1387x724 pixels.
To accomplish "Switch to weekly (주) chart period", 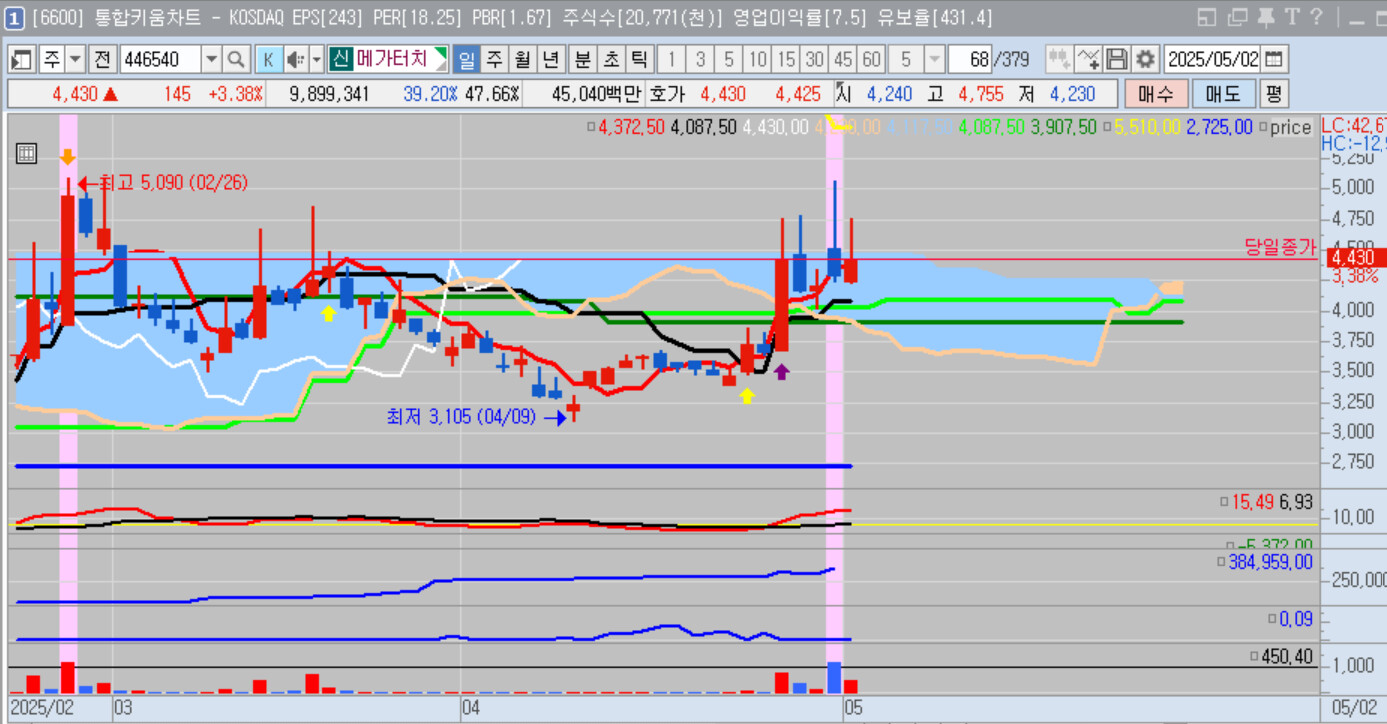I will pyautogui.click(x=494, y=60).
